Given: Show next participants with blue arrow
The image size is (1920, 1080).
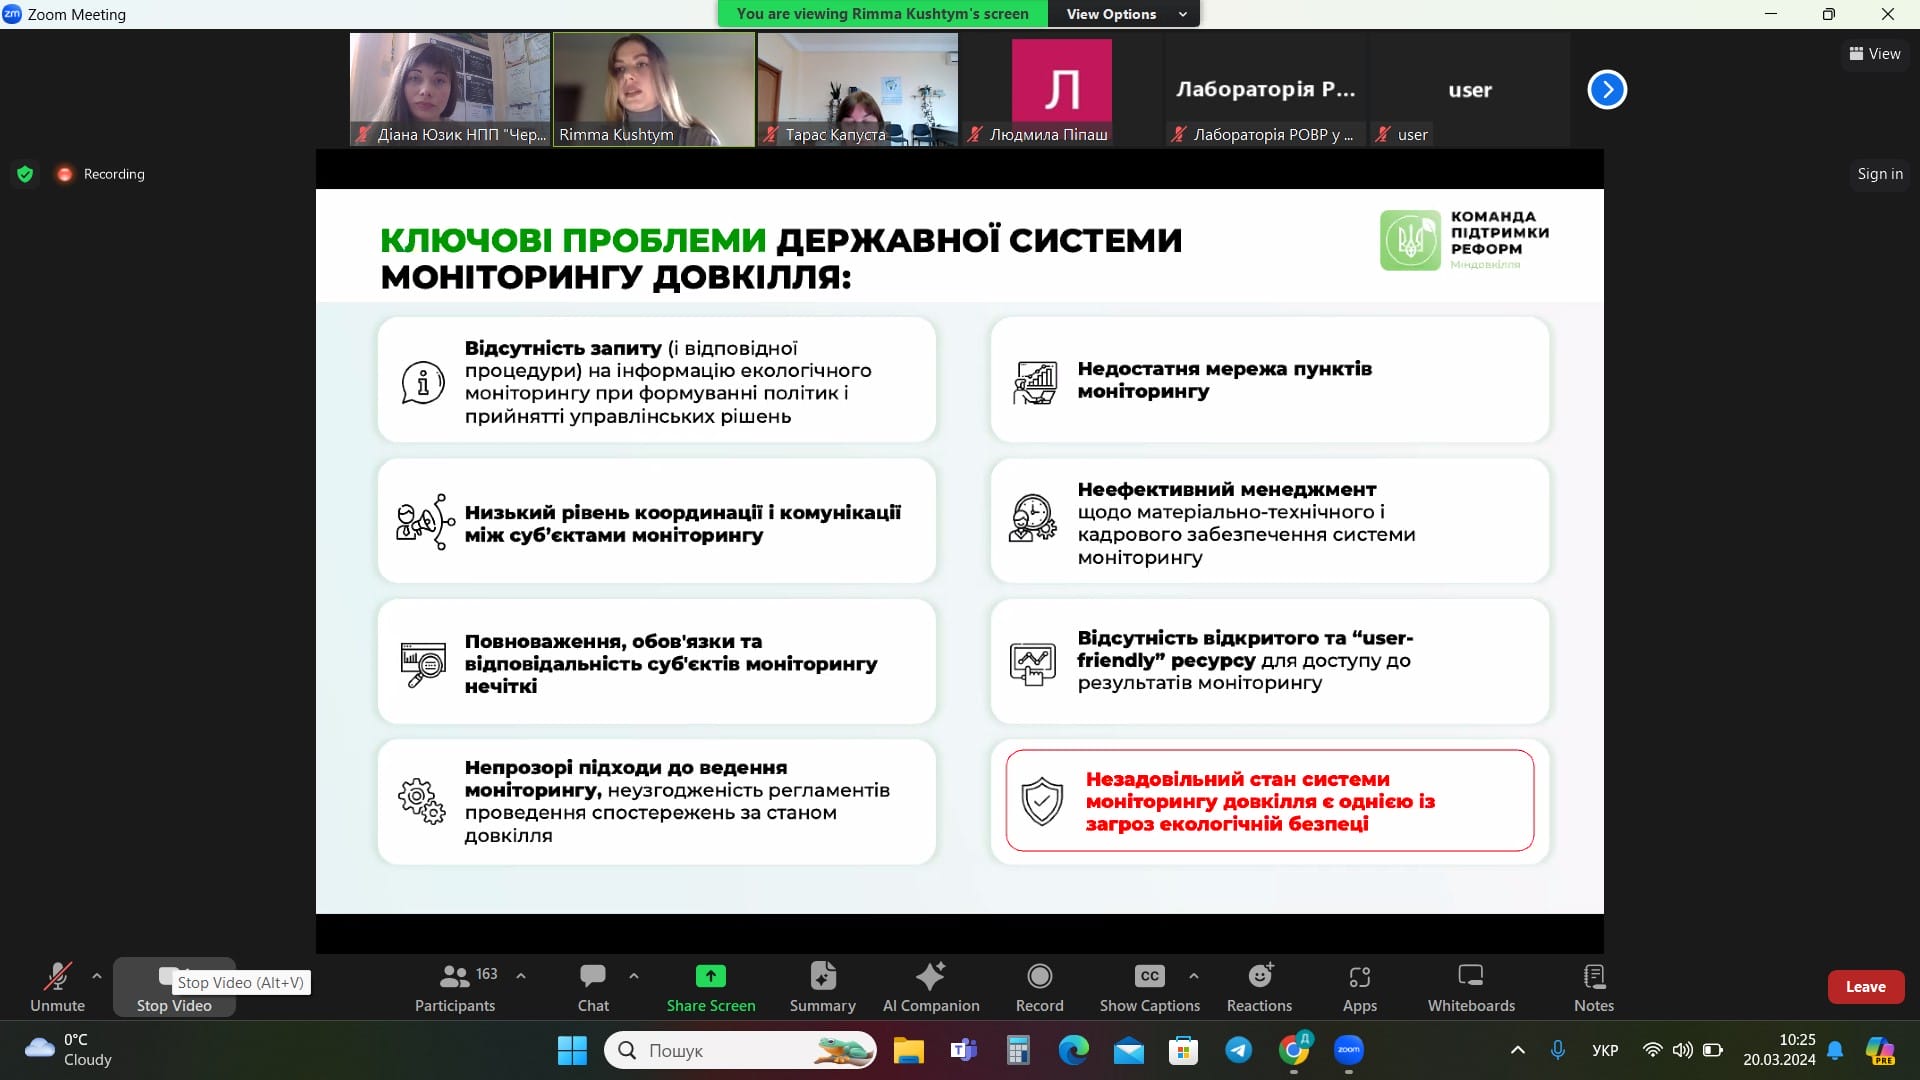Looking at the screenshot, I should click(x=1607, y=90).
